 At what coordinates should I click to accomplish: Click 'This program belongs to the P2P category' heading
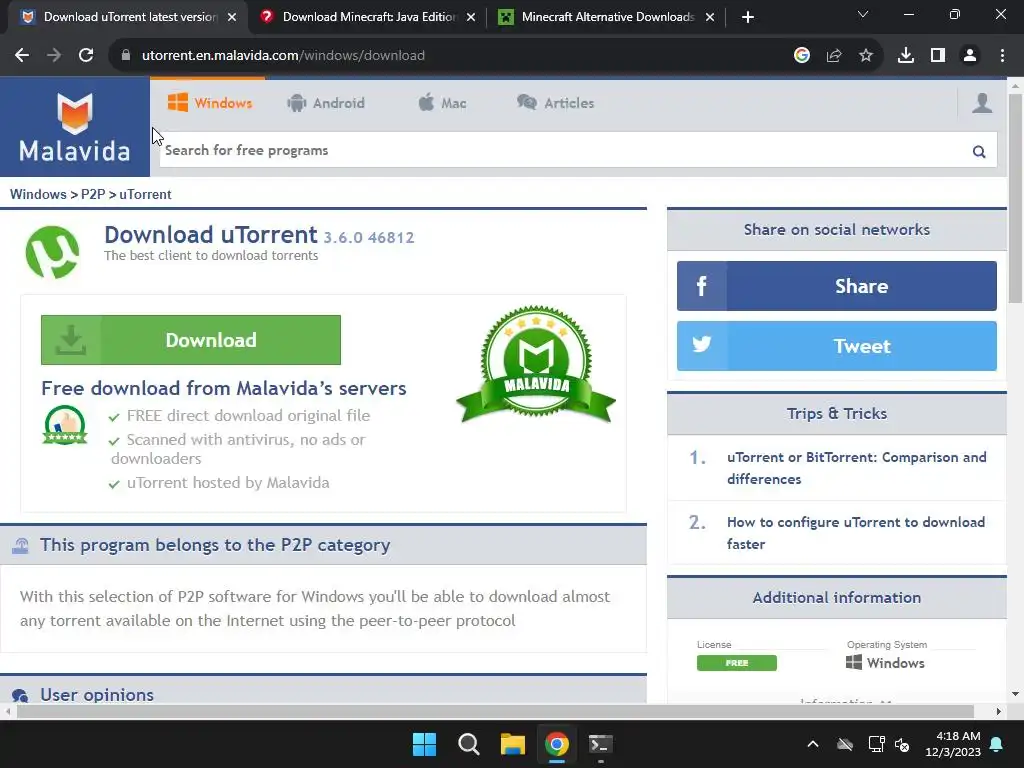click(x=215, y=545)
